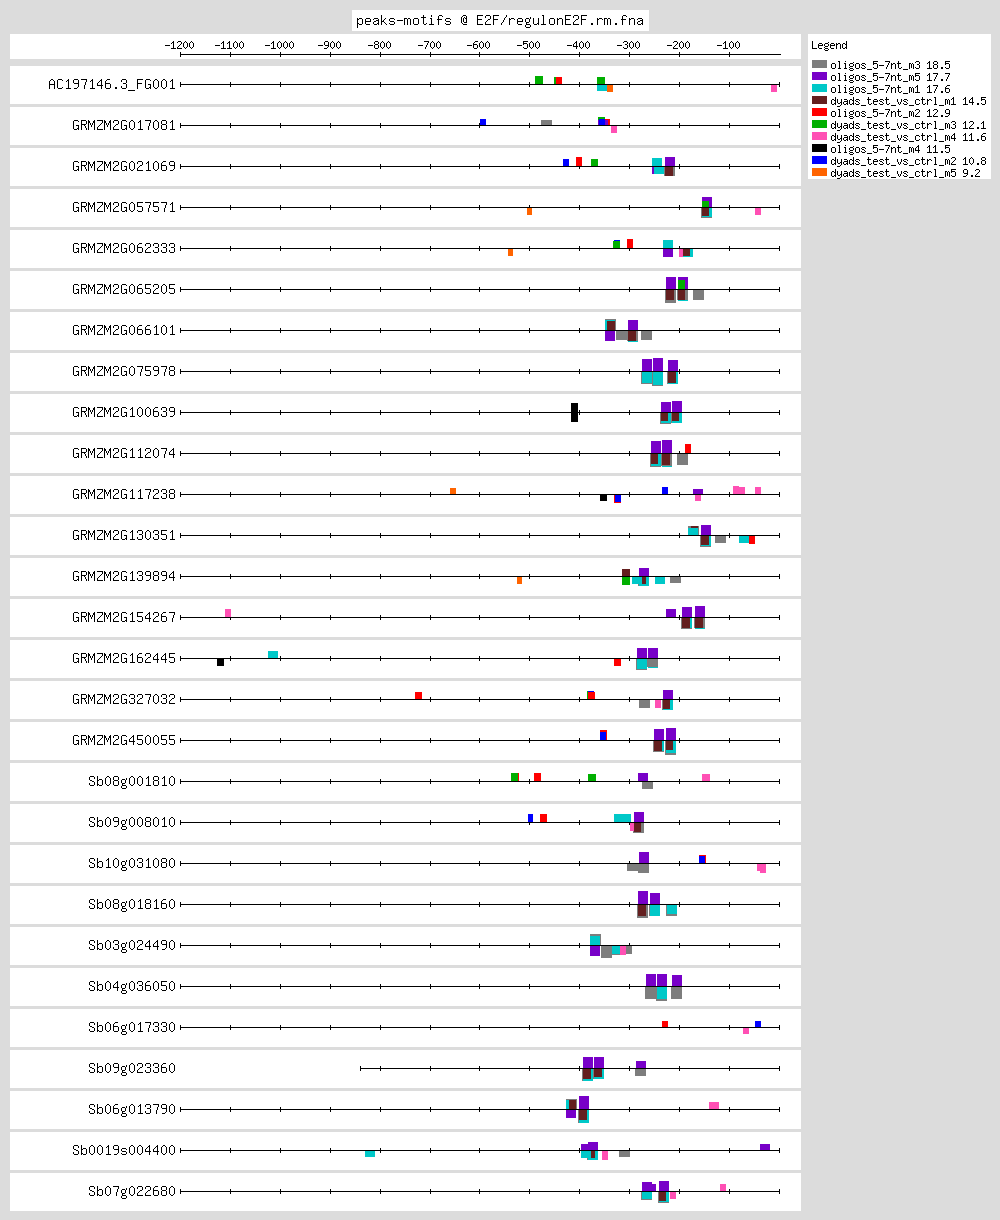Click the -600 tick label on the scale
Screen dimensions: 1000x1220
coord(479,45)
